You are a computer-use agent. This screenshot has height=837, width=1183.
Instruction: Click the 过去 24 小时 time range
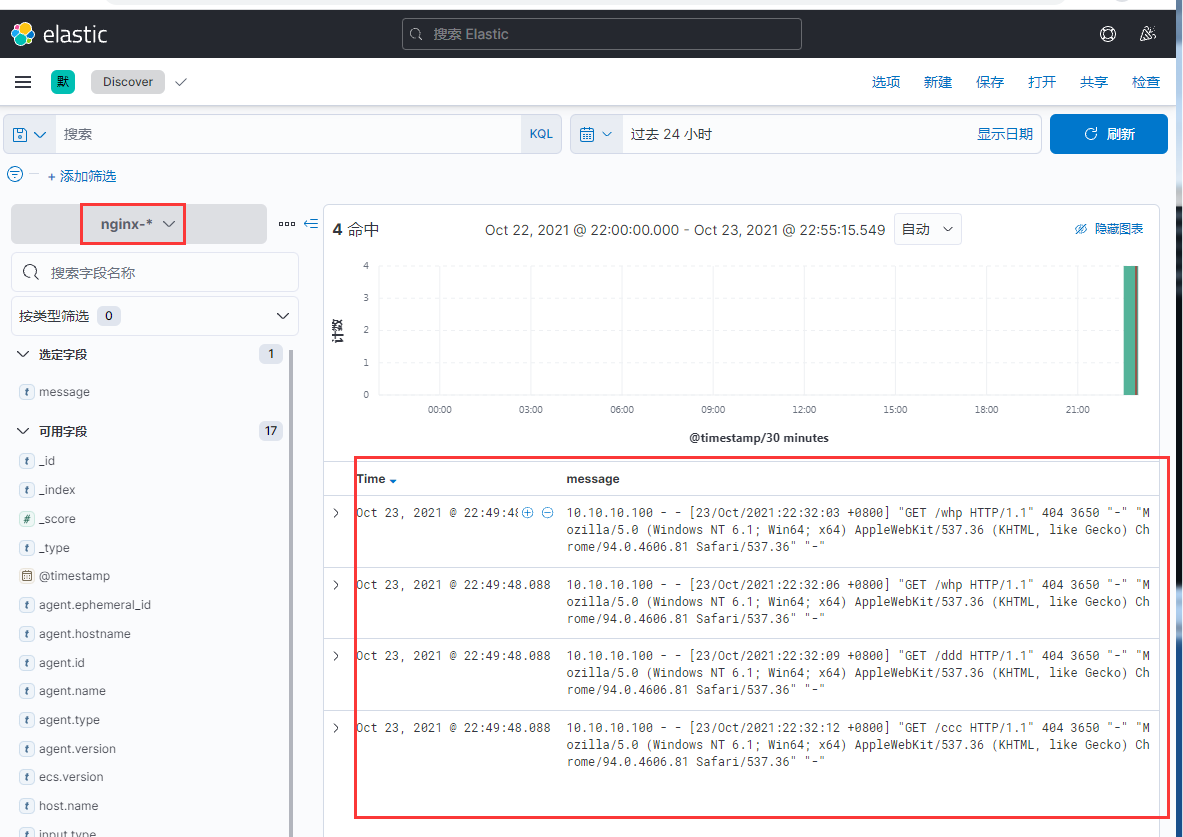(x=671, y=134)
